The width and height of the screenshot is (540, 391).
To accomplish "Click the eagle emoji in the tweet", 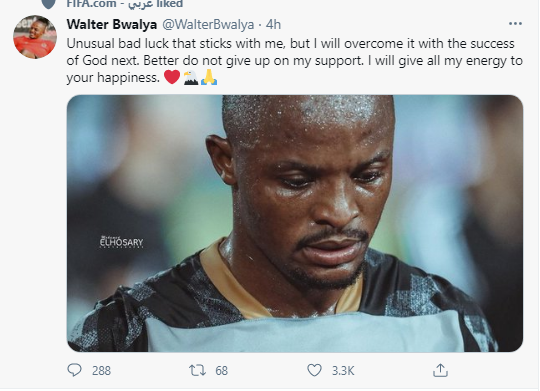I will [191, 77].
